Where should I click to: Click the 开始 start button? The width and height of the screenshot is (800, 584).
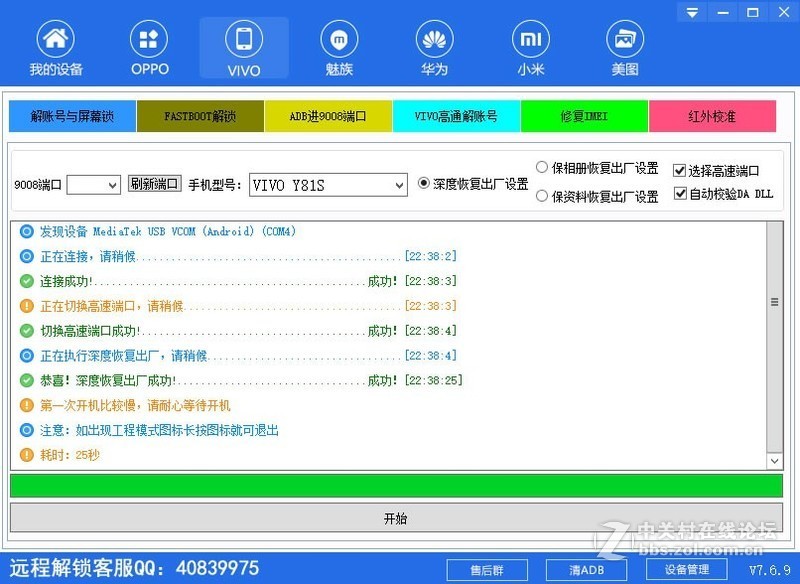point(398,518)
